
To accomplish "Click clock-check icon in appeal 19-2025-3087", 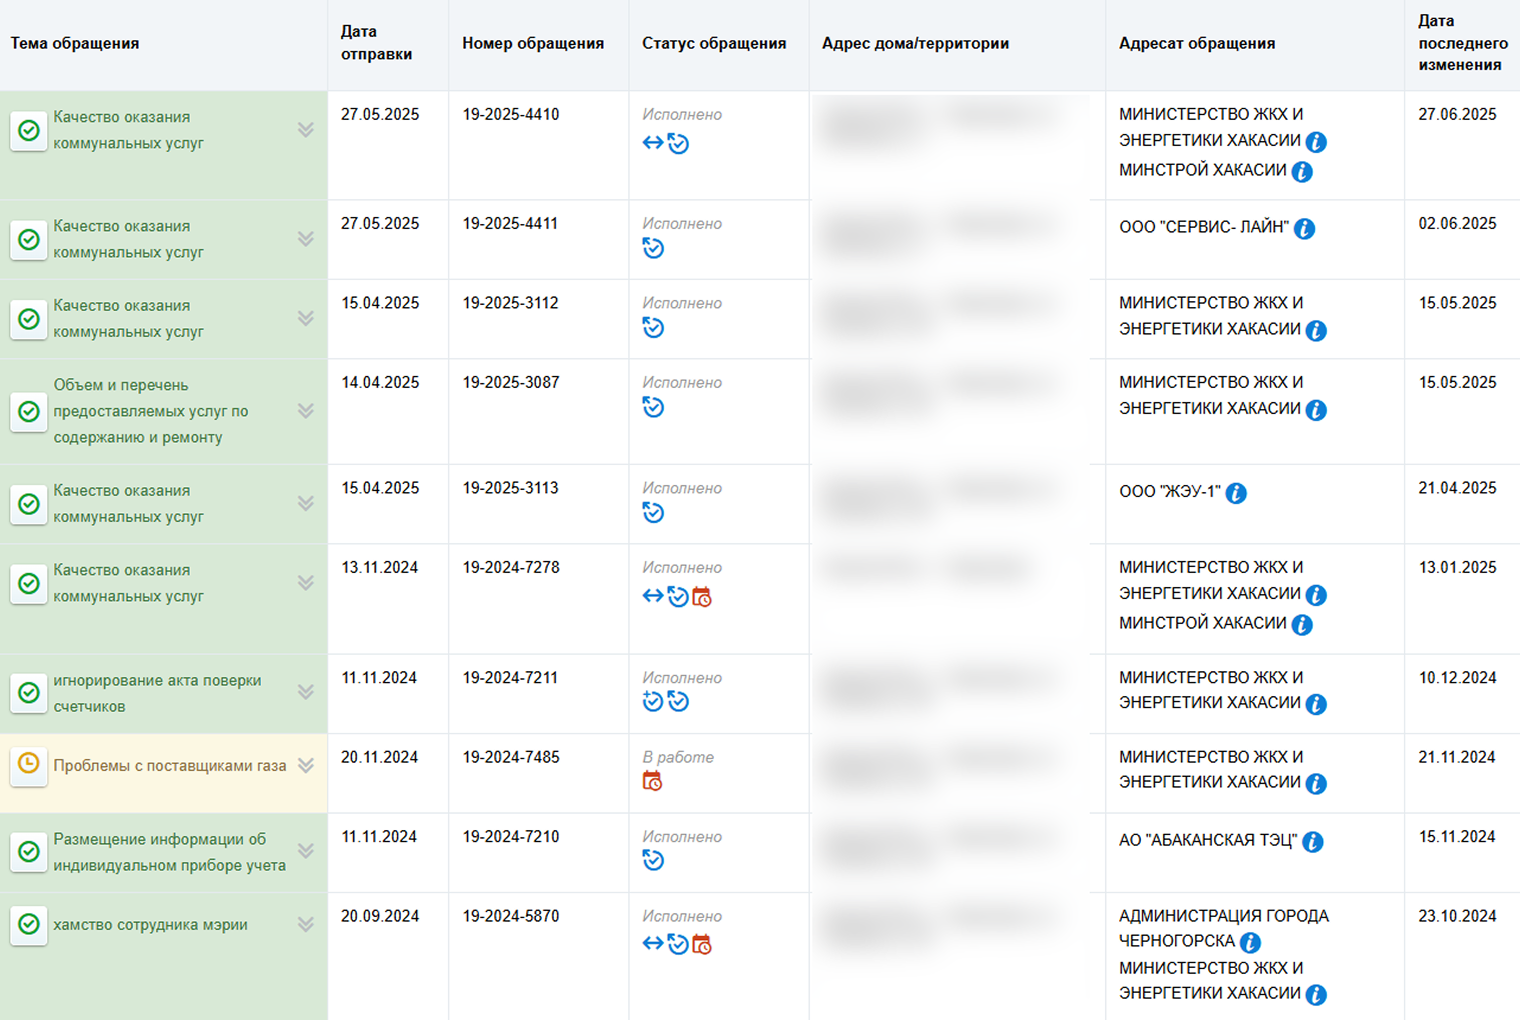I will coord(653,407).
